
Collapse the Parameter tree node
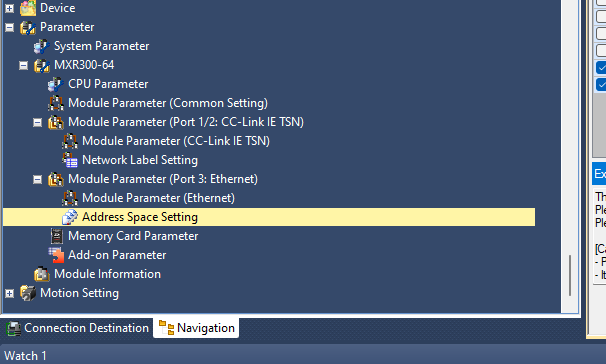(9, 27)
